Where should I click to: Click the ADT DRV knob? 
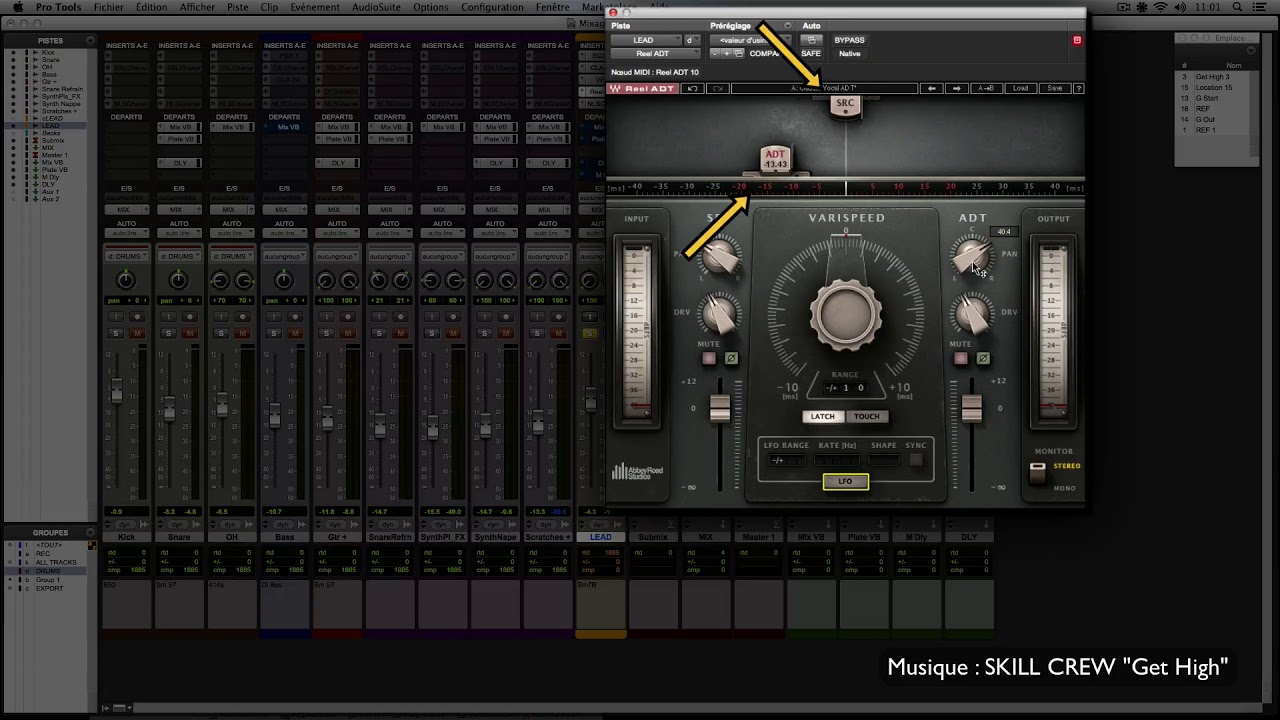(972, 315)
